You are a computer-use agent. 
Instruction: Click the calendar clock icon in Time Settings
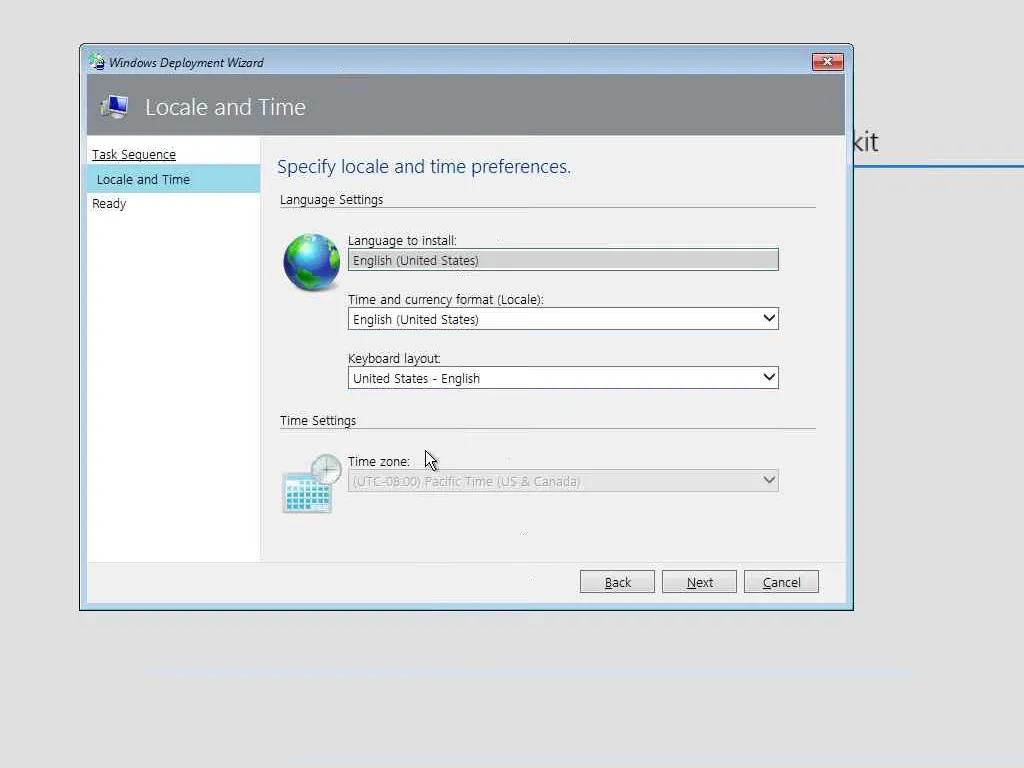click(312, 484)
